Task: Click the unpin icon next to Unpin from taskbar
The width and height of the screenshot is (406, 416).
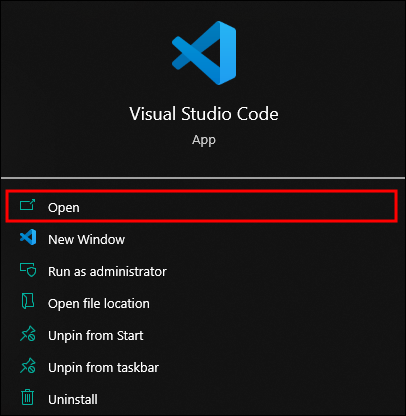Action: point(28,366)
